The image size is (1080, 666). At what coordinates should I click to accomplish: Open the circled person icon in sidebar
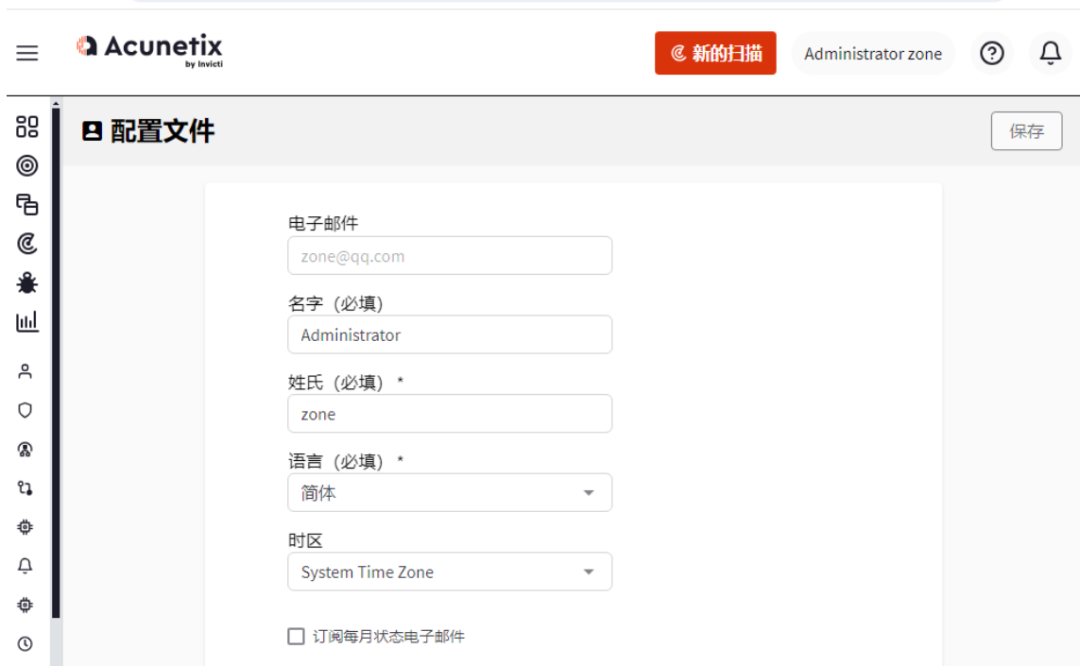25,450
